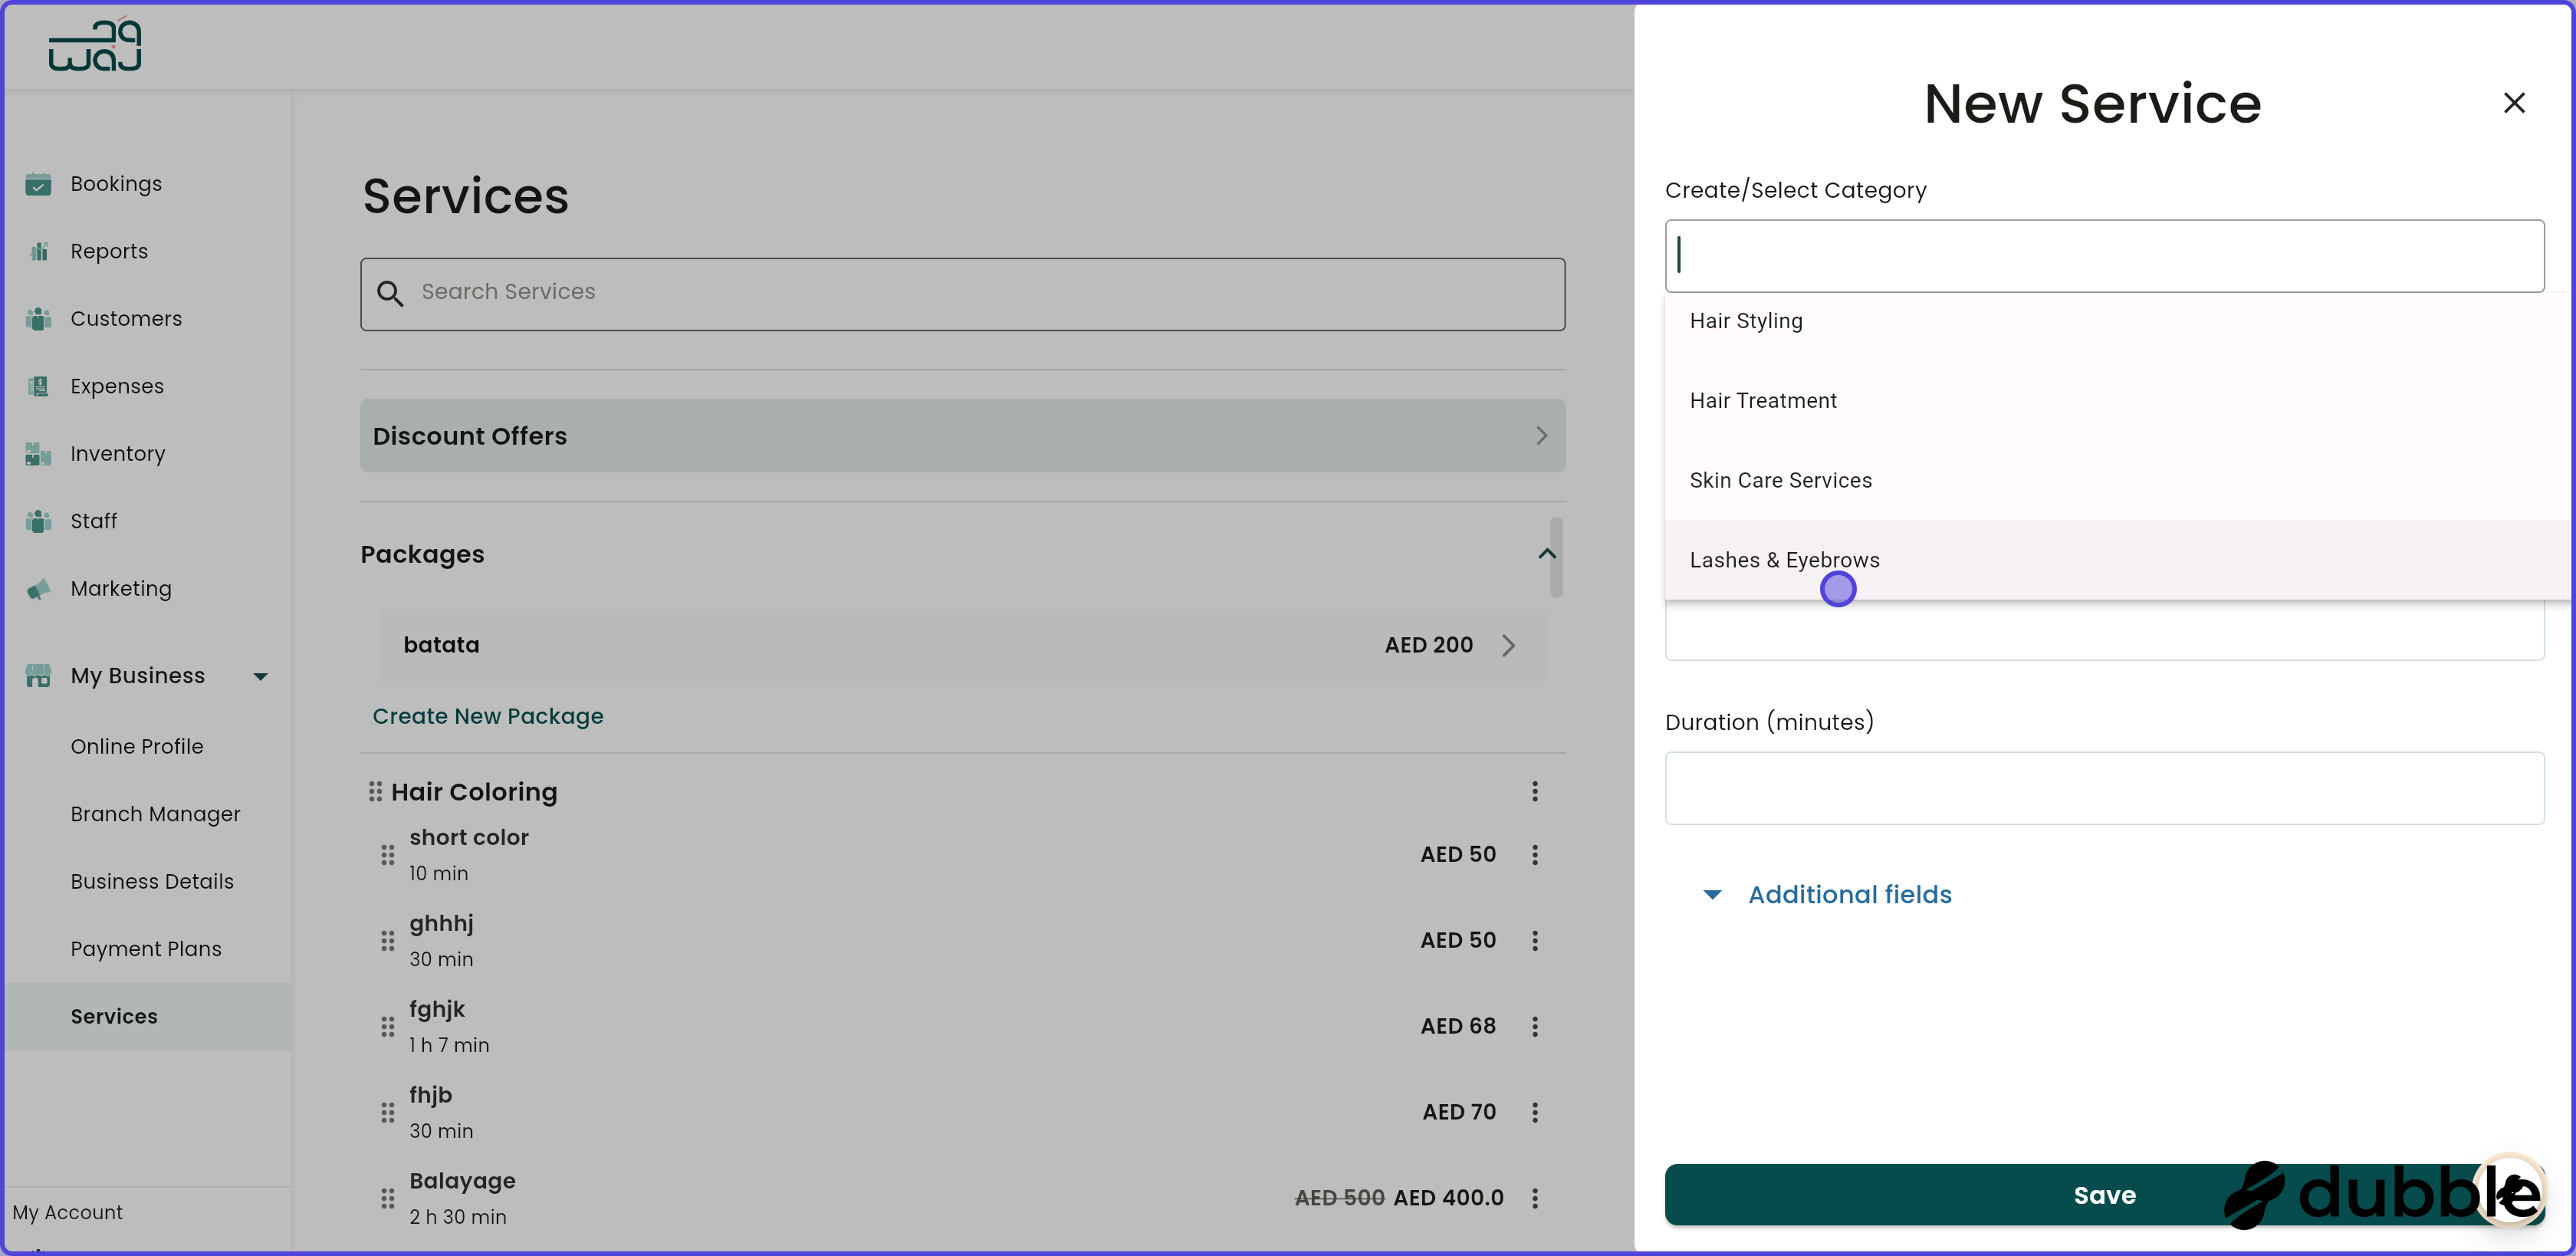Select the Reports icon in sidebar
Screen dimensions: 2576x1256
pyautogui.click(x=38, y=251)
